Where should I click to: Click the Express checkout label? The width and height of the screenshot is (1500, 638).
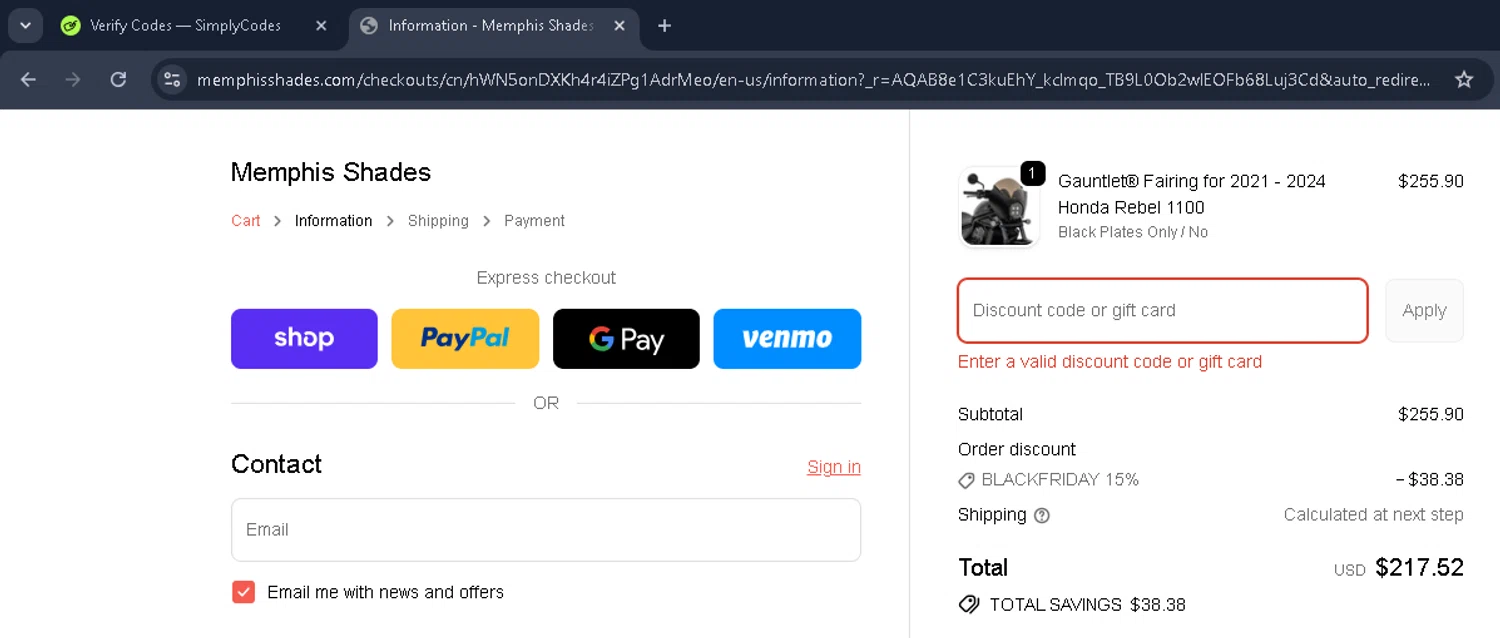point(546,278)
